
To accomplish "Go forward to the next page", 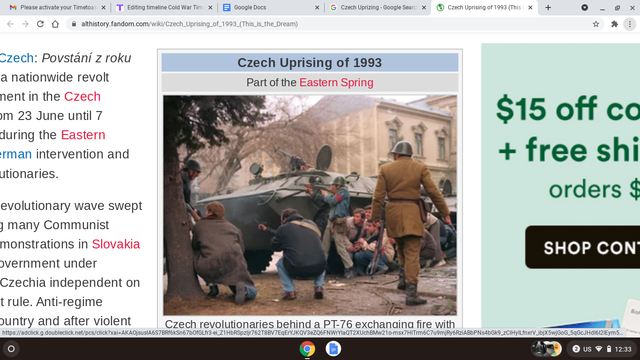I will (25, 24).
